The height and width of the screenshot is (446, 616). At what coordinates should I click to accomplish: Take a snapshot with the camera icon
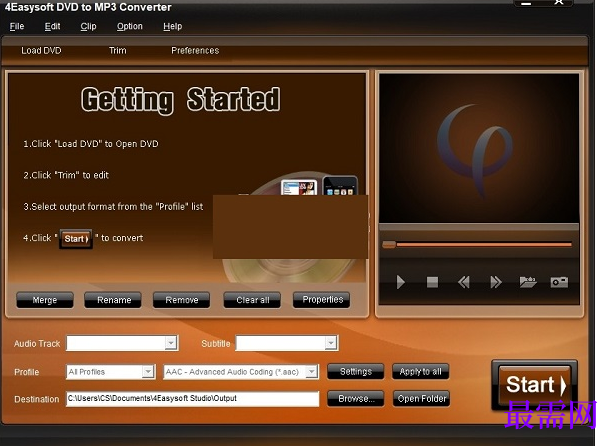click(559, 282)
